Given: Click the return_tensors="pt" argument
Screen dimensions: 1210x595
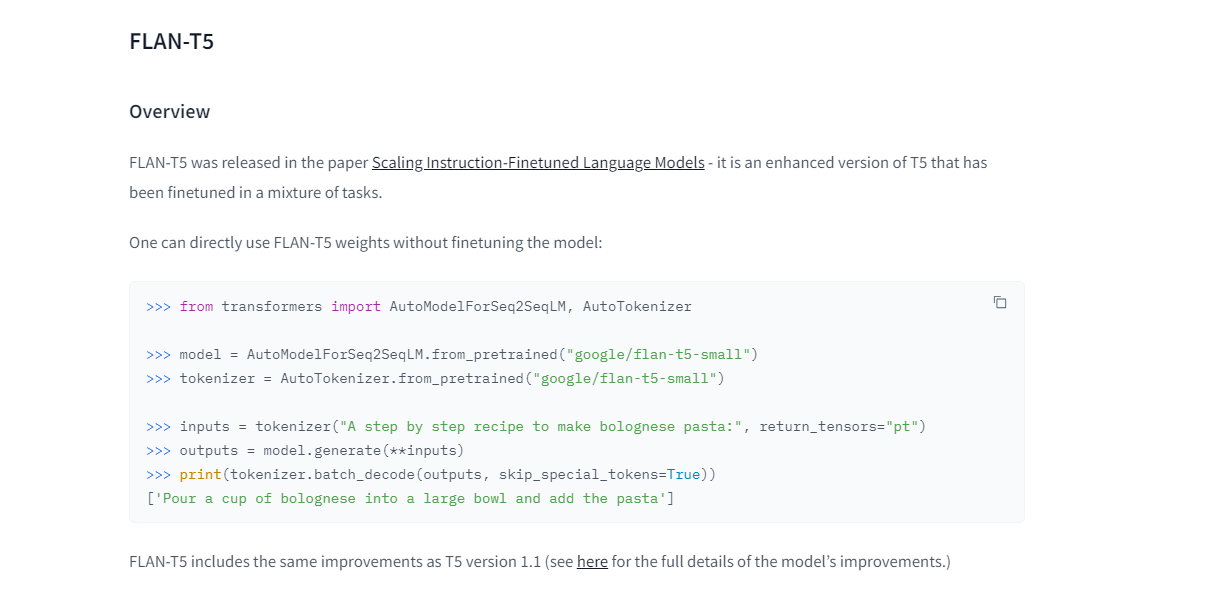Looking at the screenshot, I should tap(838, 426).
